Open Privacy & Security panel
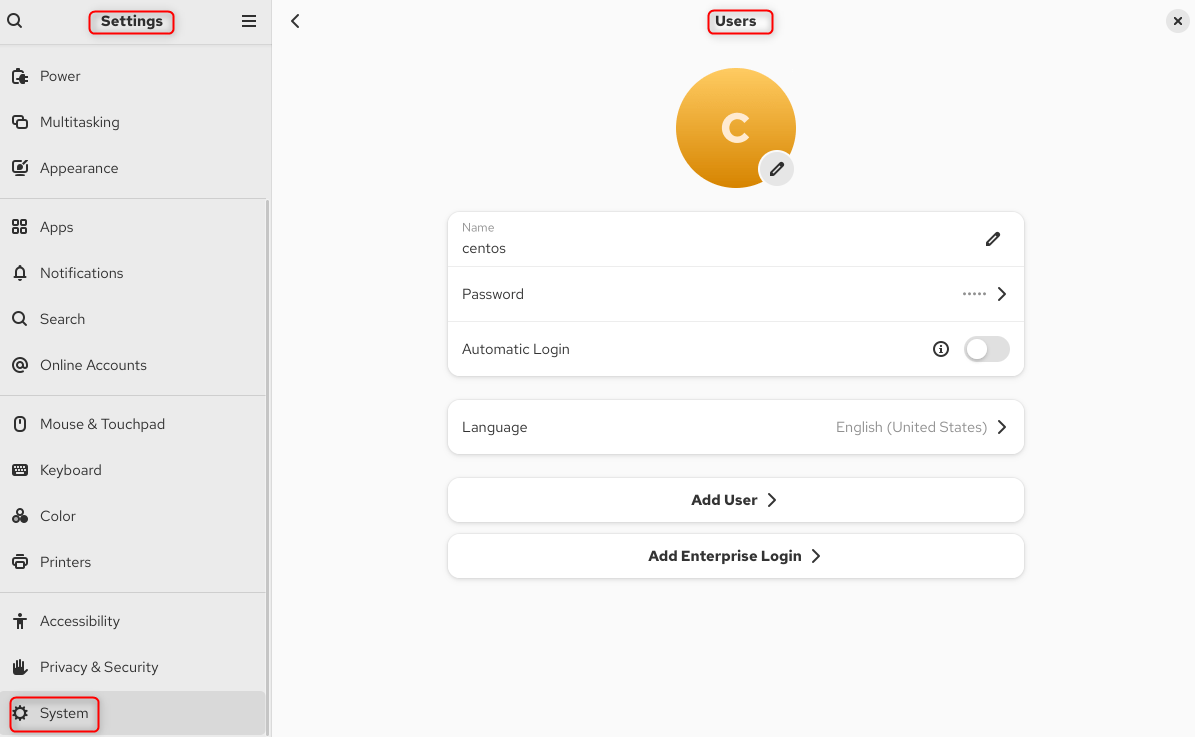This screenshot has height=737, width=1195. coord(99,667)
